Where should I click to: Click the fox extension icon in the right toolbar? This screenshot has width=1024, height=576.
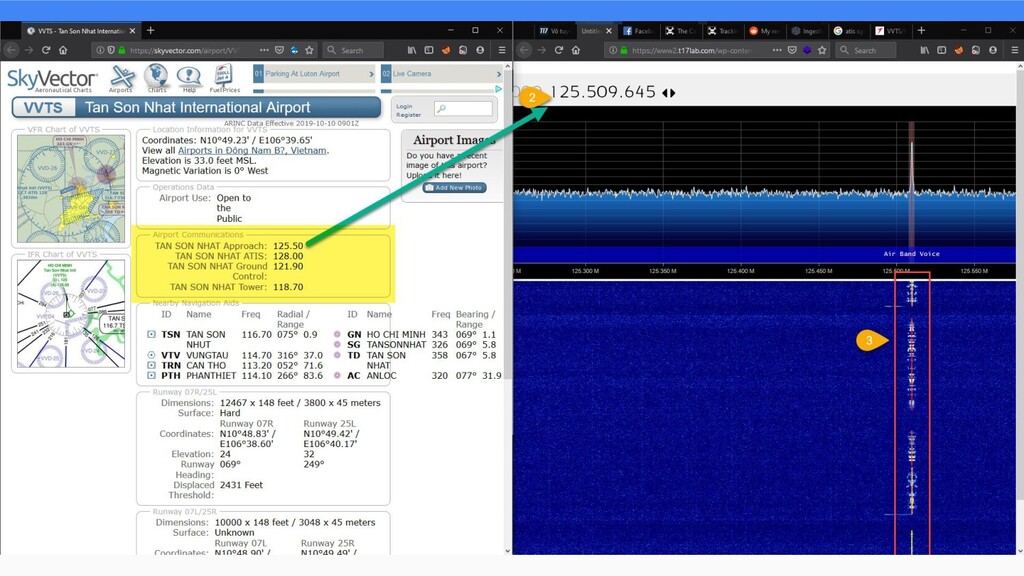click(x=959, y=50)
